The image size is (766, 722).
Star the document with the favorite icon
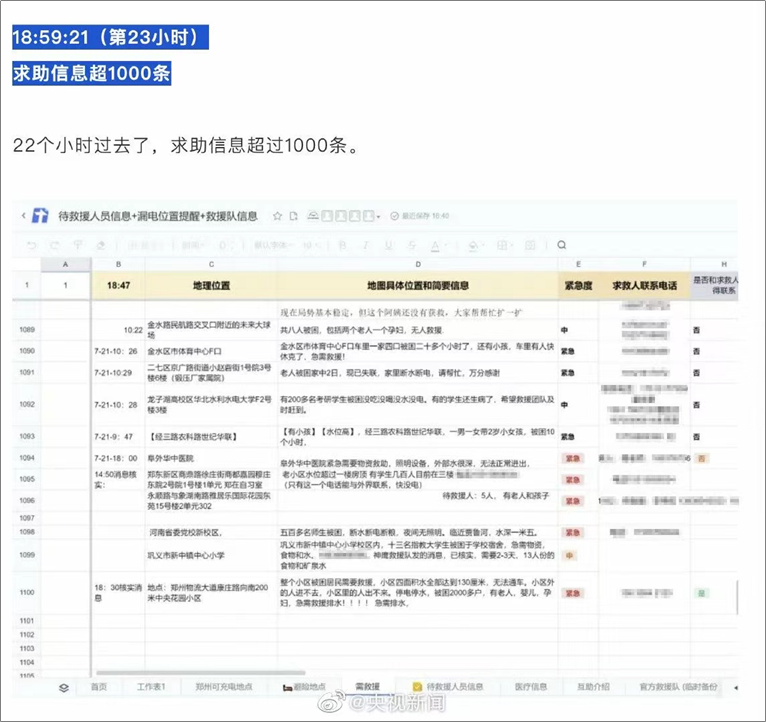tap(277, 216)
